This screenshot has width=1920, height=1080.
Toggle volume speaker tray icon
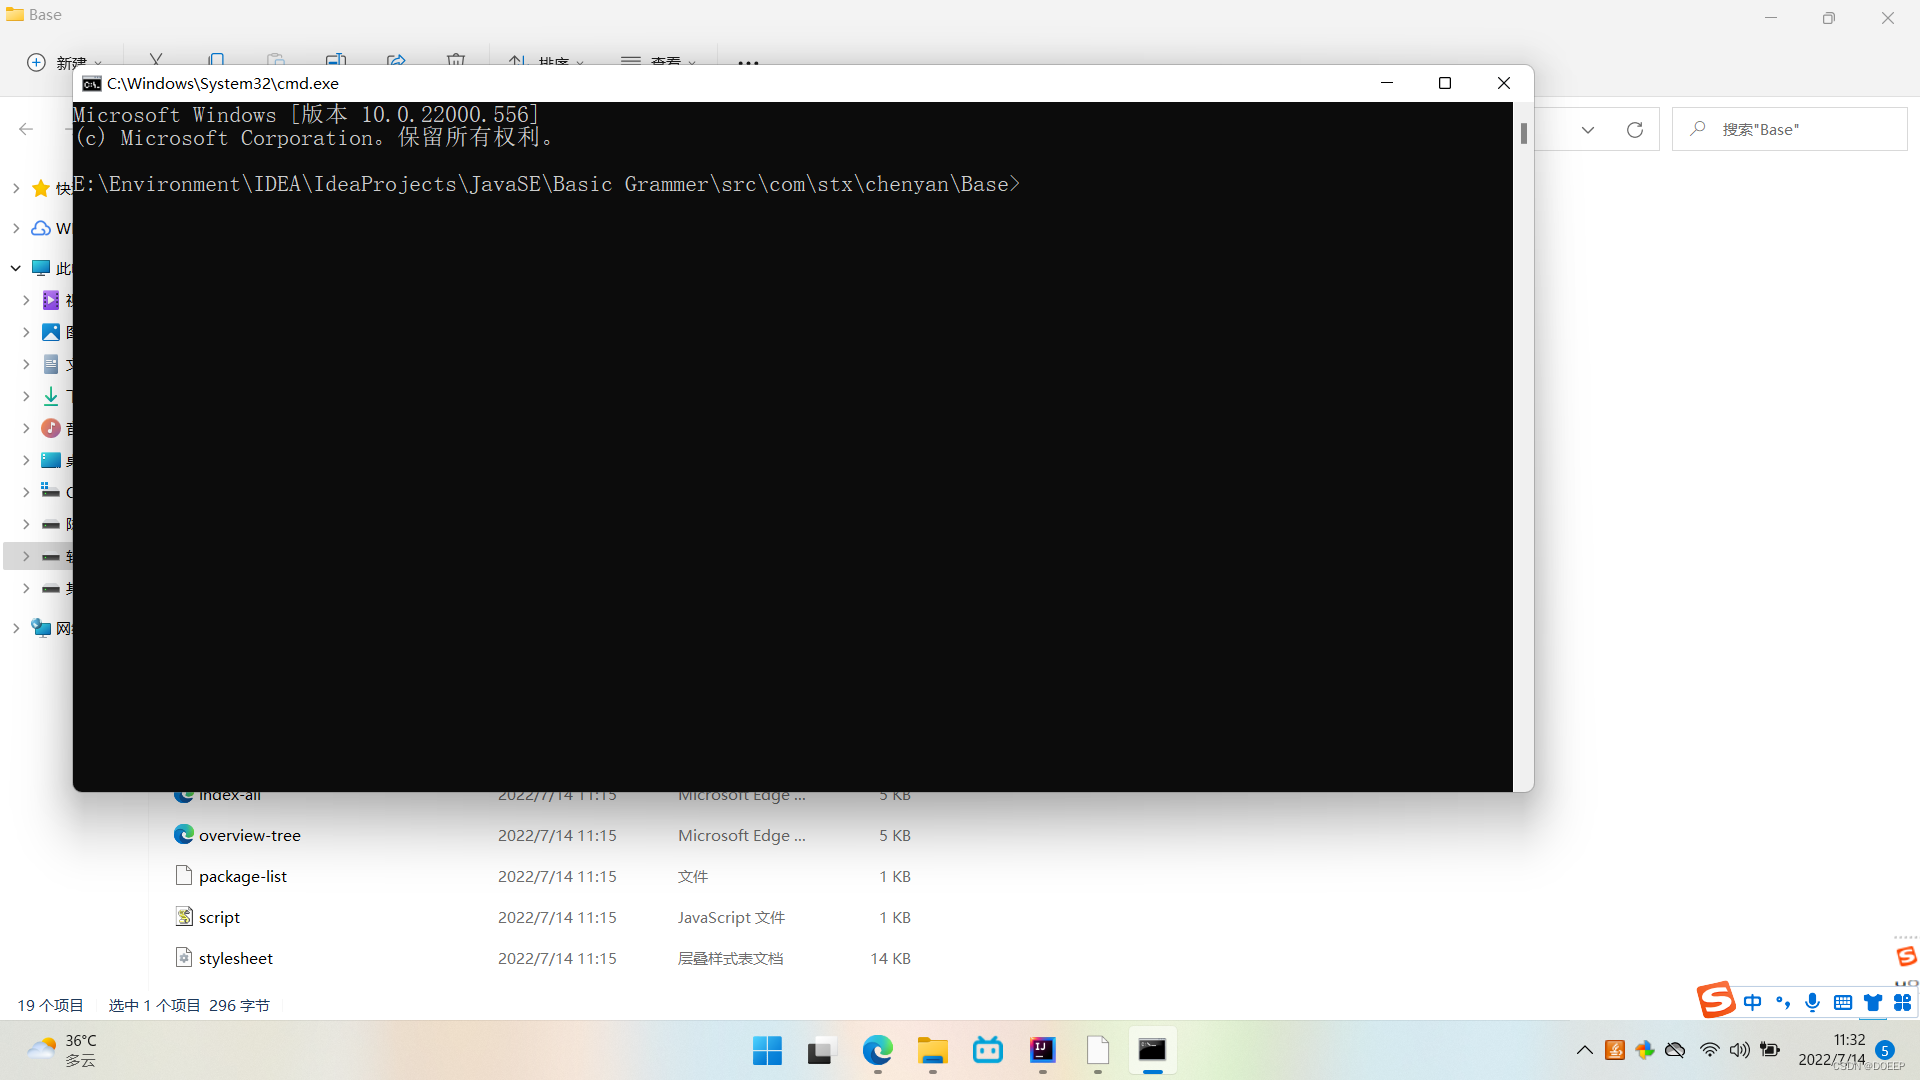(x=1740, y=1050)
